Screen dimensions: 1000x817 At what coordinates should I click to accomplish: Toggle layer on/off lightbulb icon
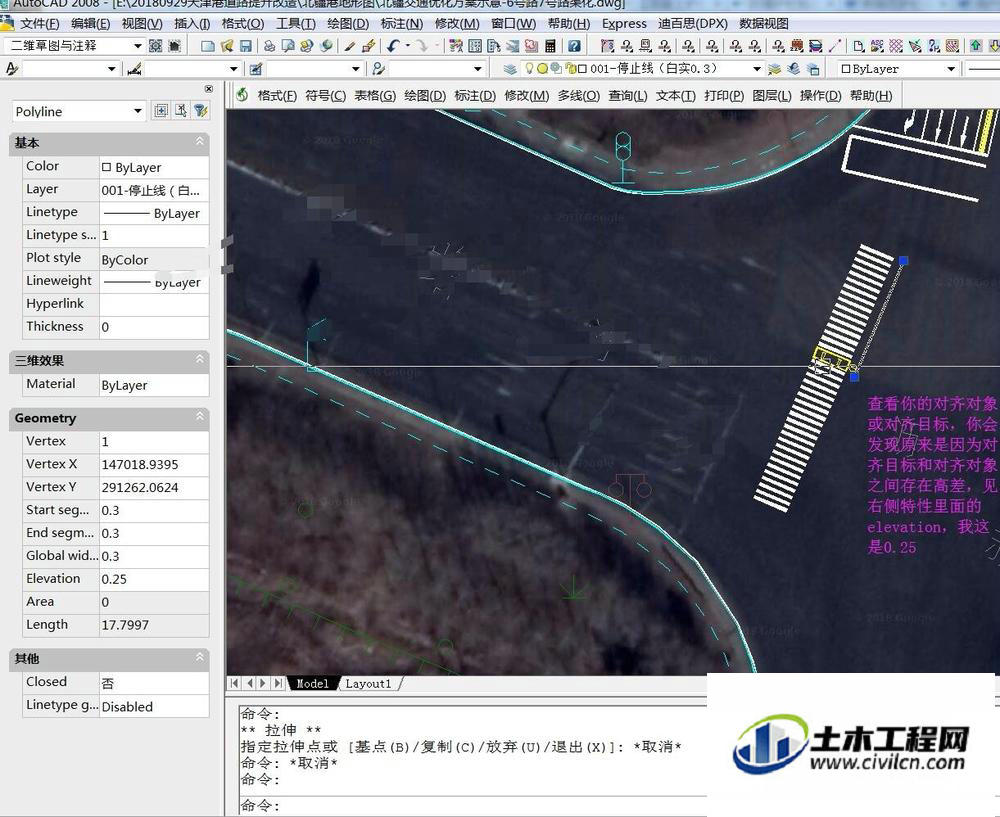(x=529, y=68)
